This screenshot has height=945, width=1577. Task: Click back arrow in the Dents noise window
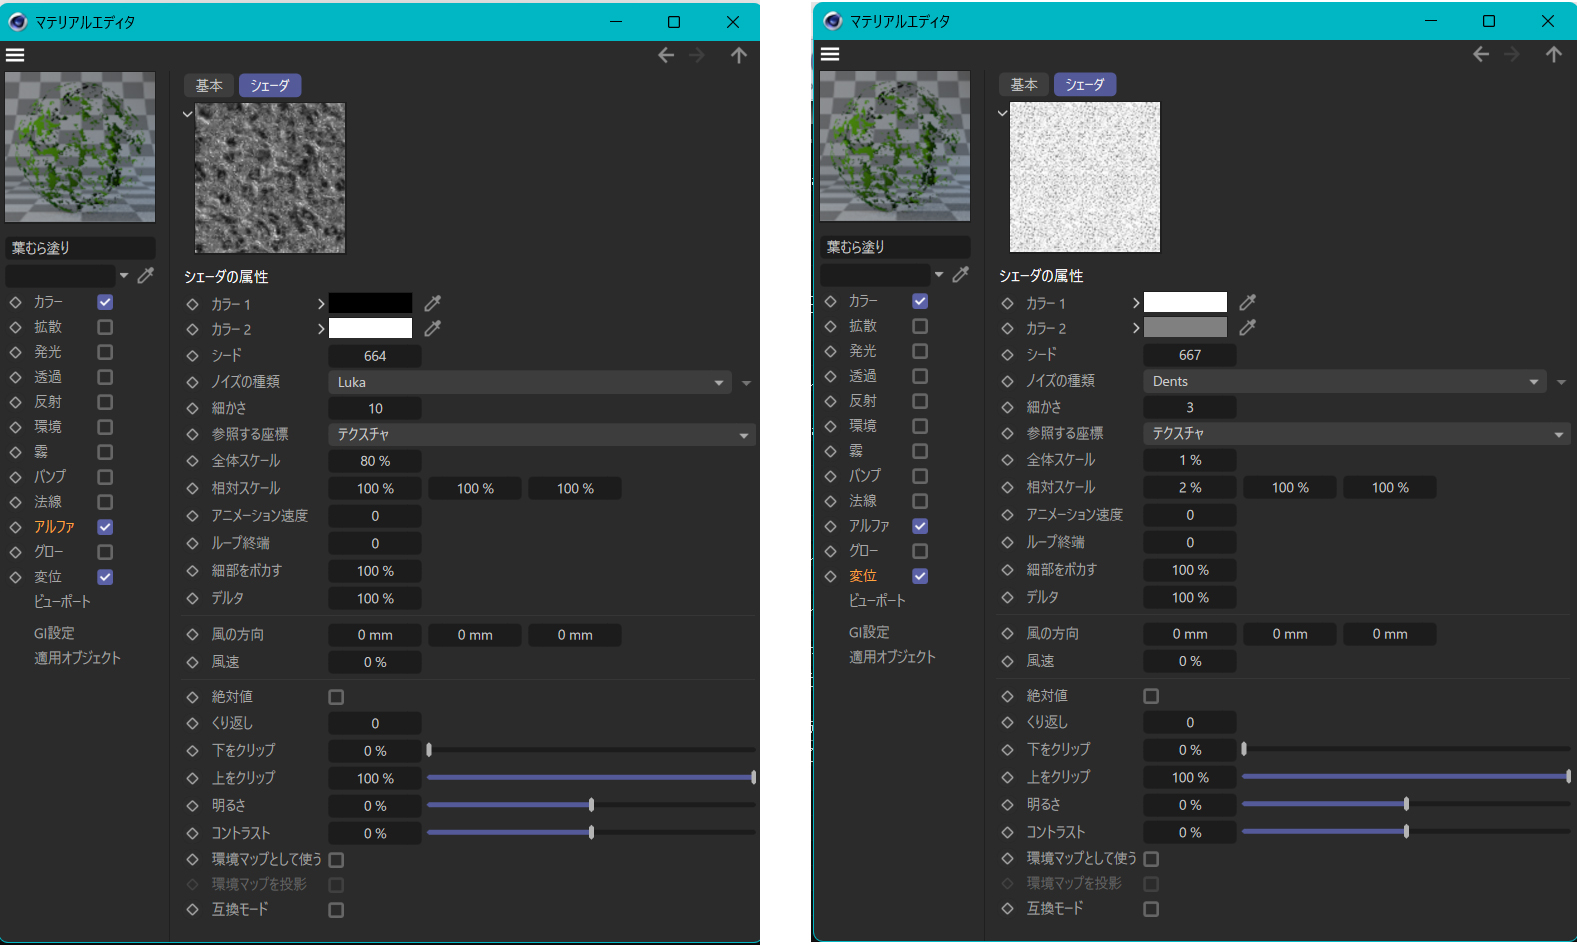[1481, 54]
